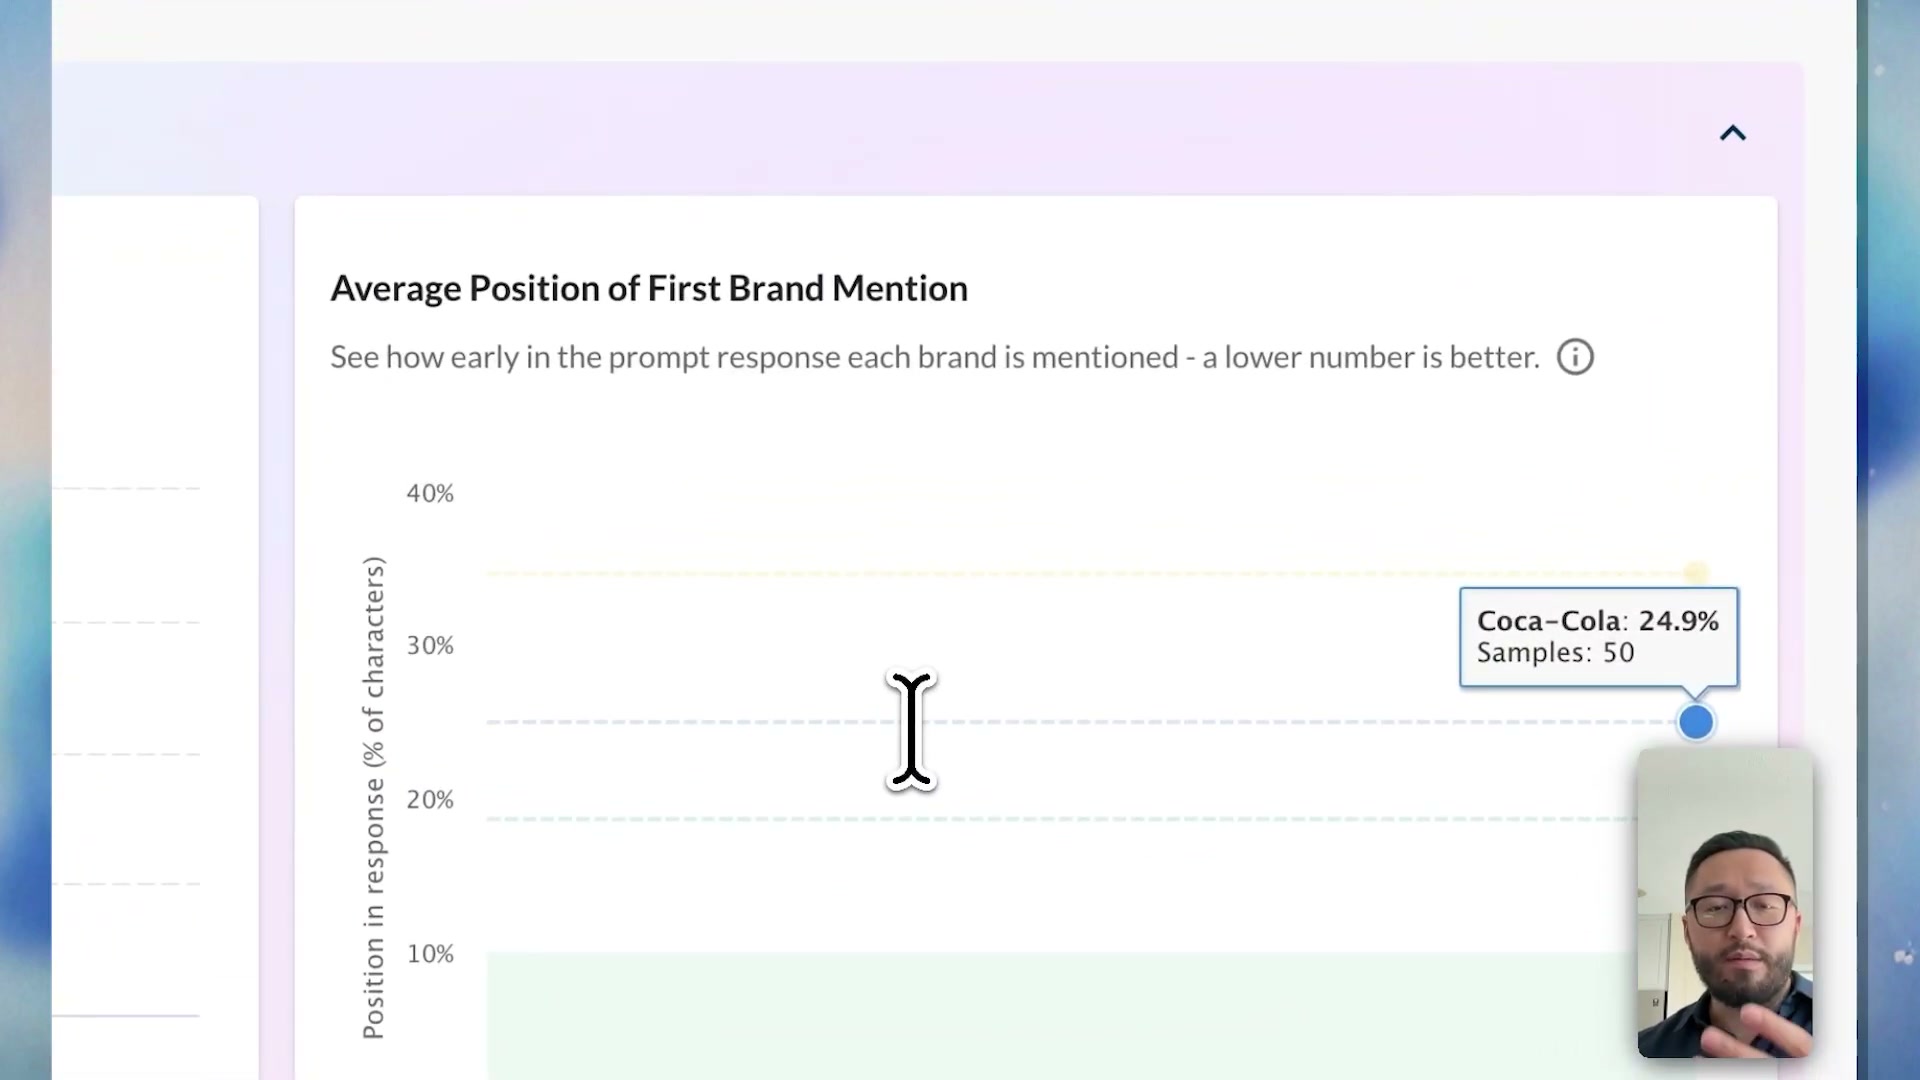Click the 10% label on the y-axis

pos(429,953)
